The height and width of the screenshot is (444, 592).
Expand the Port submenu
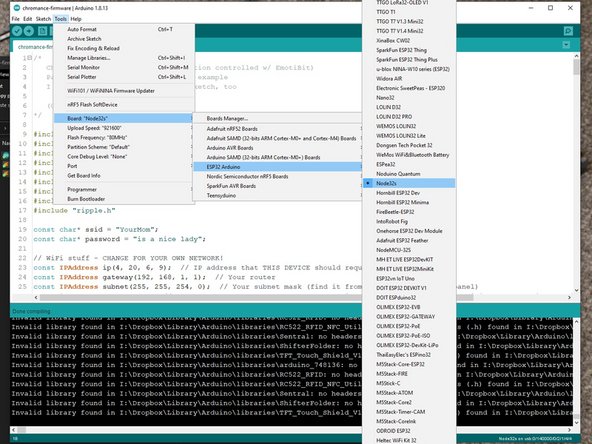[124, 166]
